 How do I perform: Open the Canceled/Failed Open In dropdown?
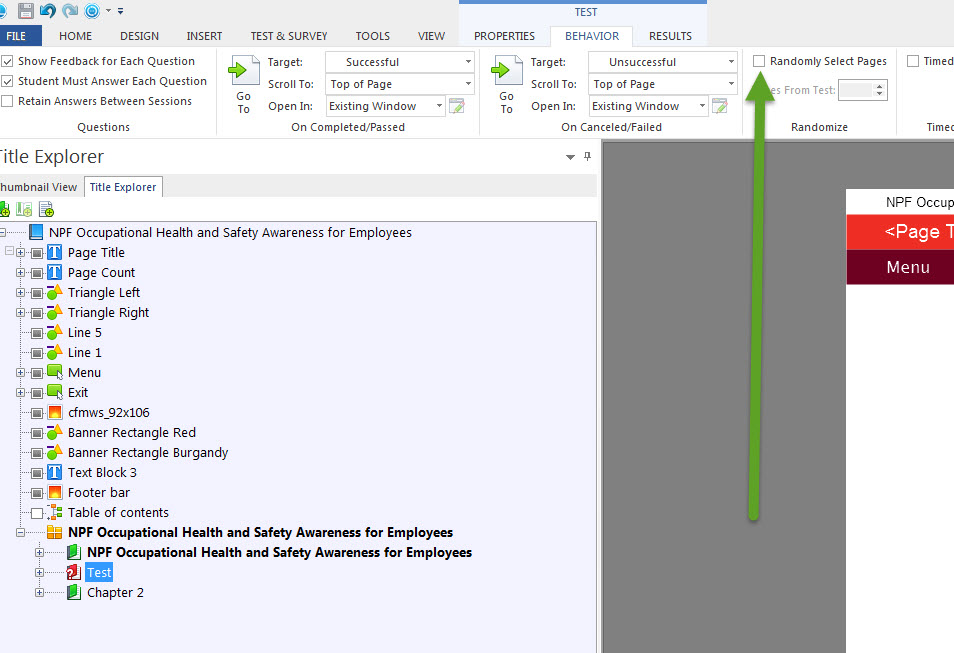pos(702,106)
